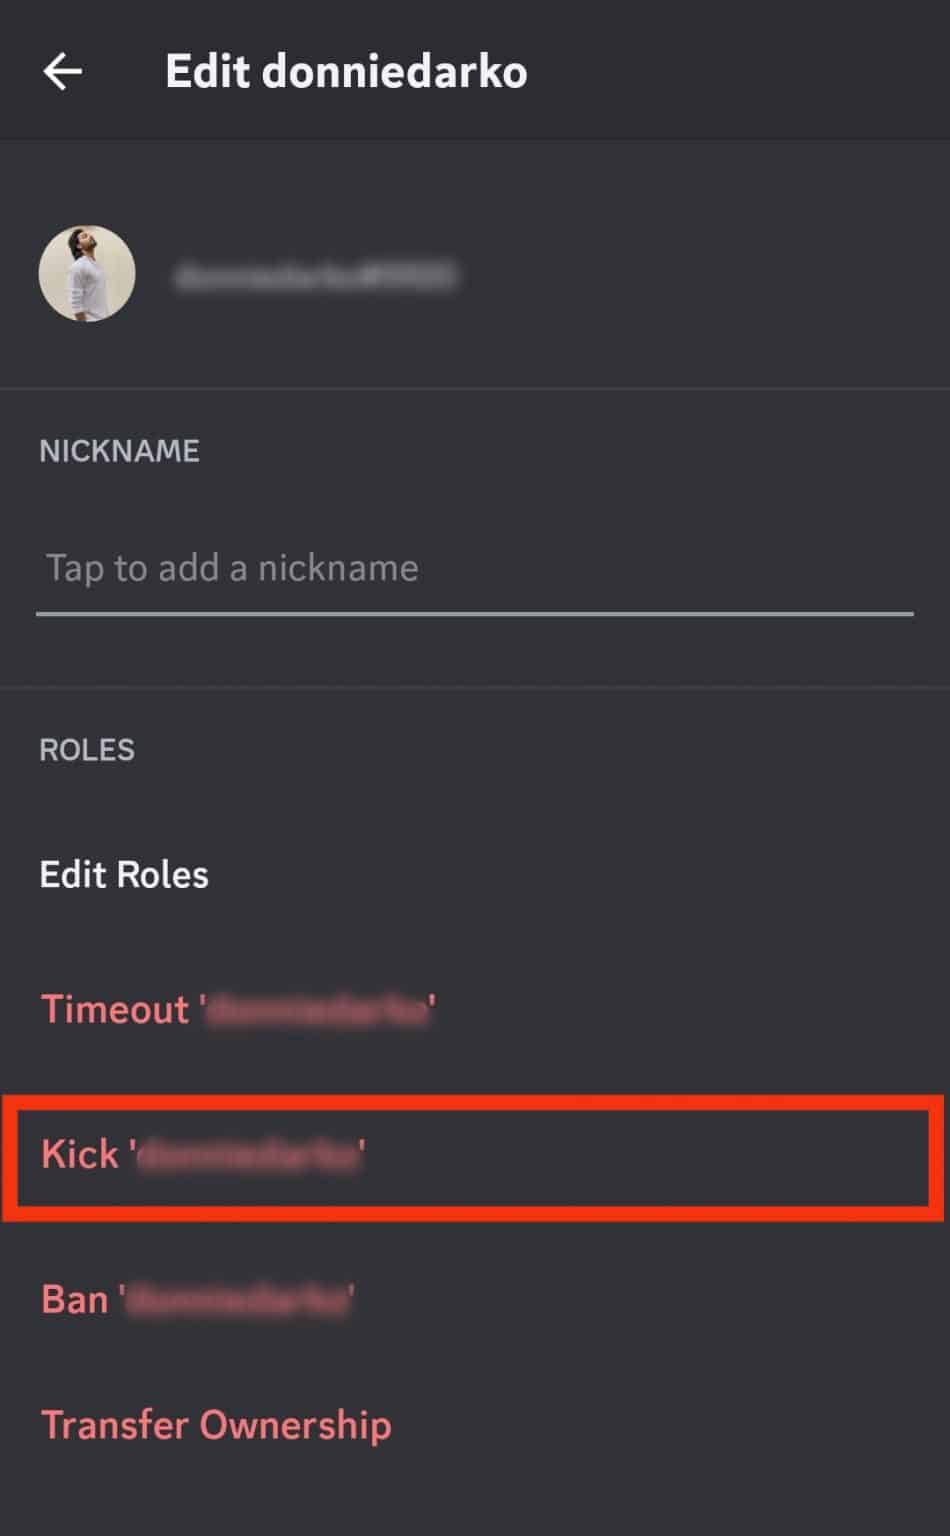Click the blurred name in the Ban row

(x=239, y=1301)
